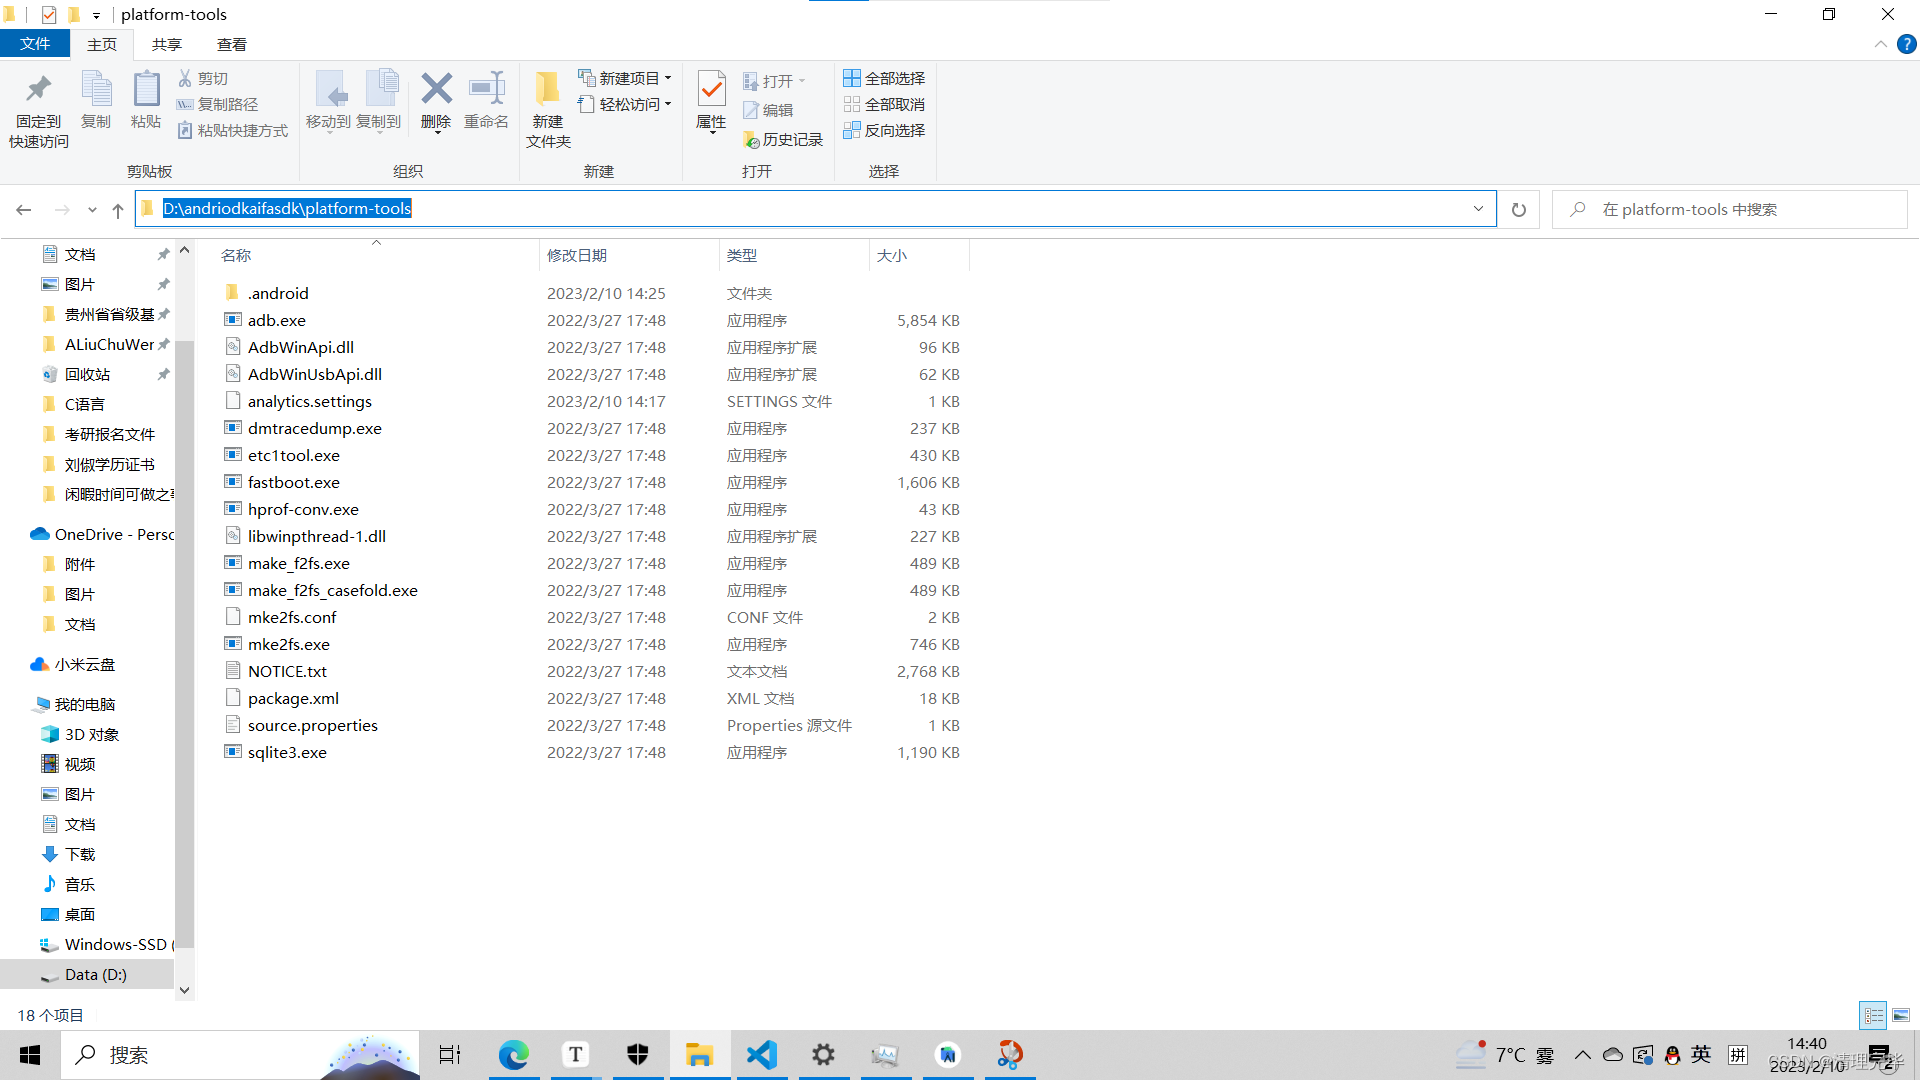
Task: Click the refresh icon beside the address bar
Action: (x=1518, y=210)
